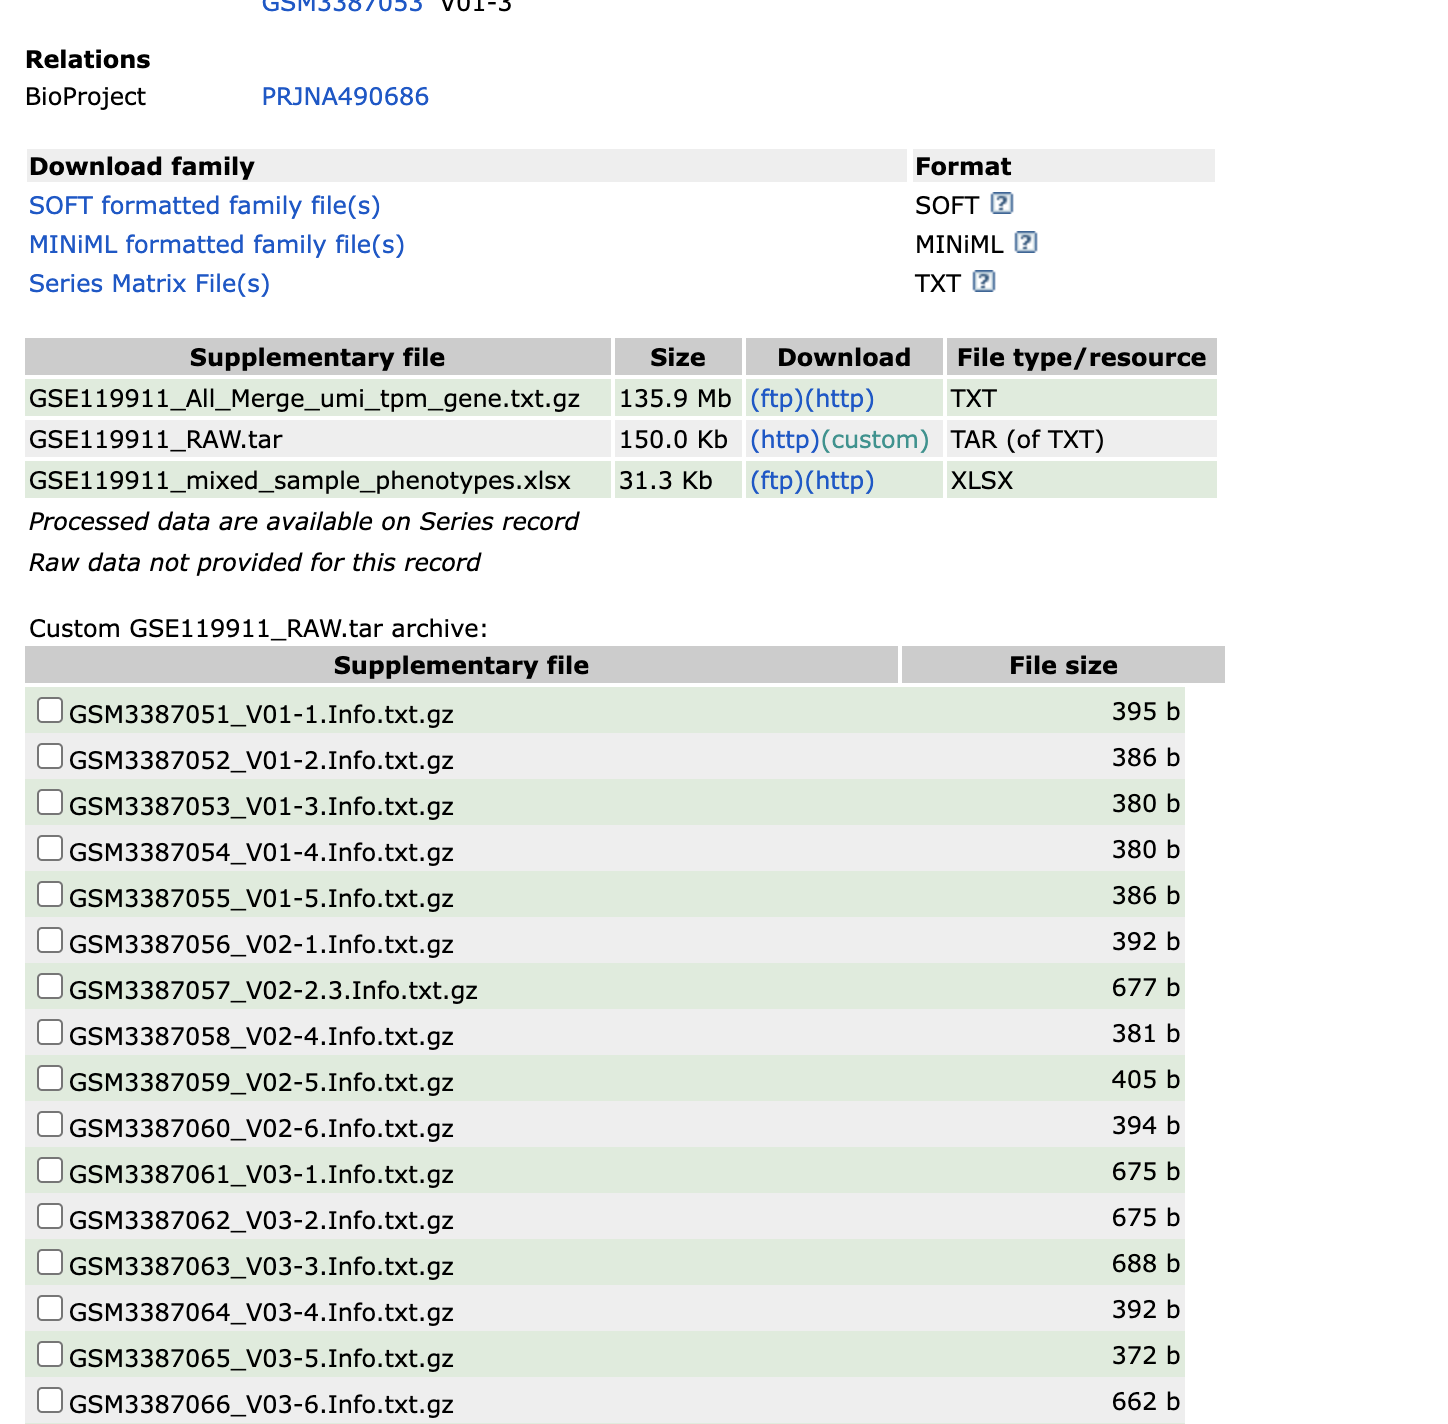Open MINiML formatted family file(s) link
The image size is (1448, 1424).
216,245
